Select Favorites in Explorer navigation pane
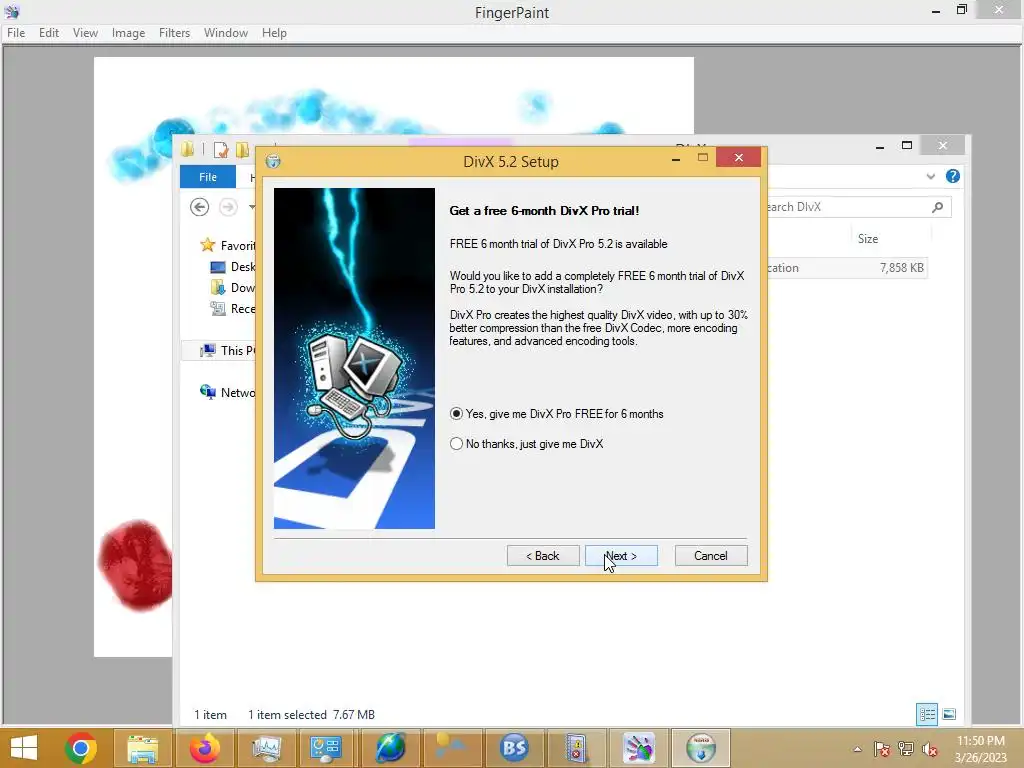1024x768 pixels. (227, 246)
